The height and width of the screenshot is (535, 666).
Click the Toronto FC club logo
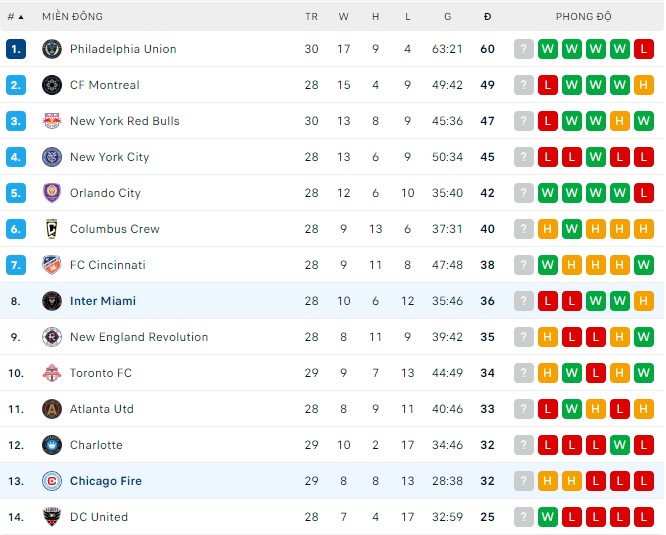click(52, 373)
